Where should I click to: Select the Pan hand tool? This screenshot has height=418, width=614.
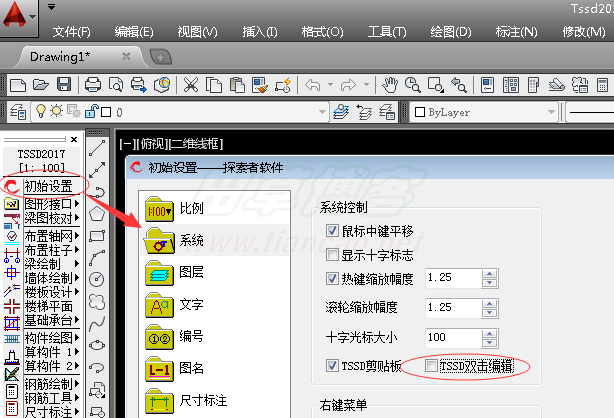click(x=390, y=85)
